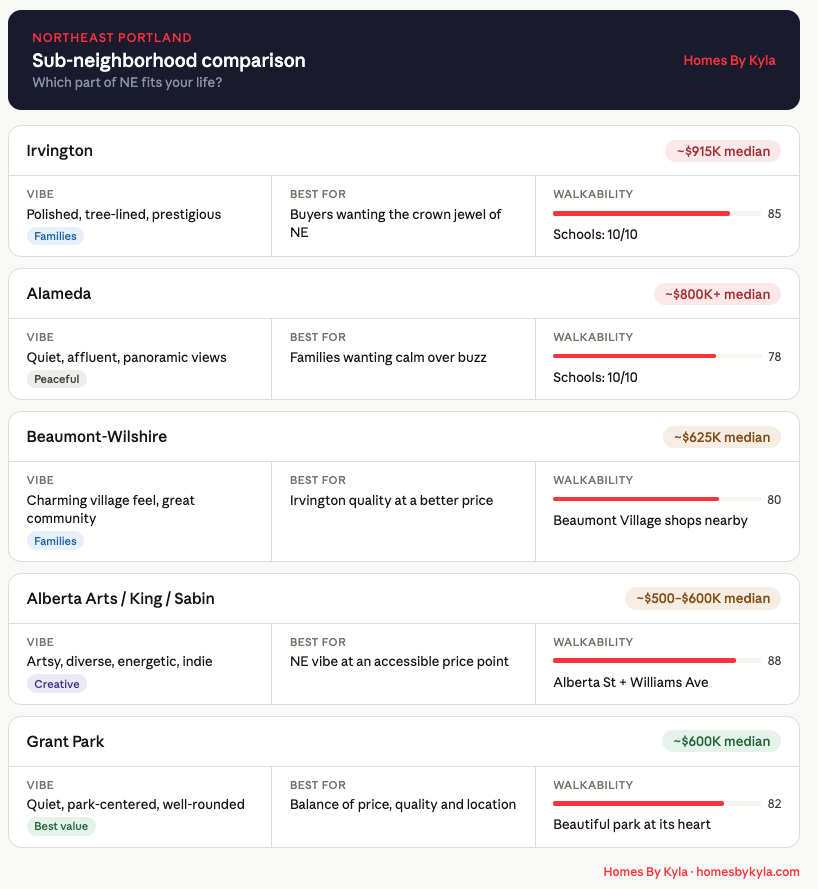Select the Irvington neighborhood heading
Viewport: 818px width, 889px height.
(60, 150)
